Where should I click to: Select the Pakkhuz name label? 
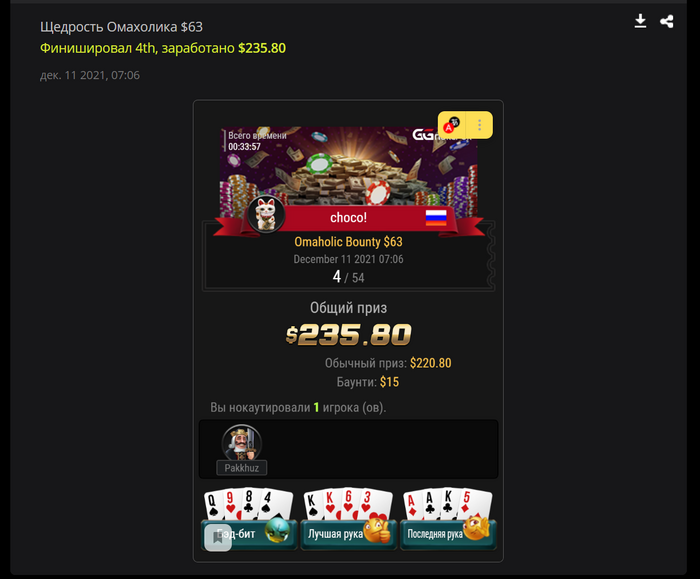(x=242, y=468)
